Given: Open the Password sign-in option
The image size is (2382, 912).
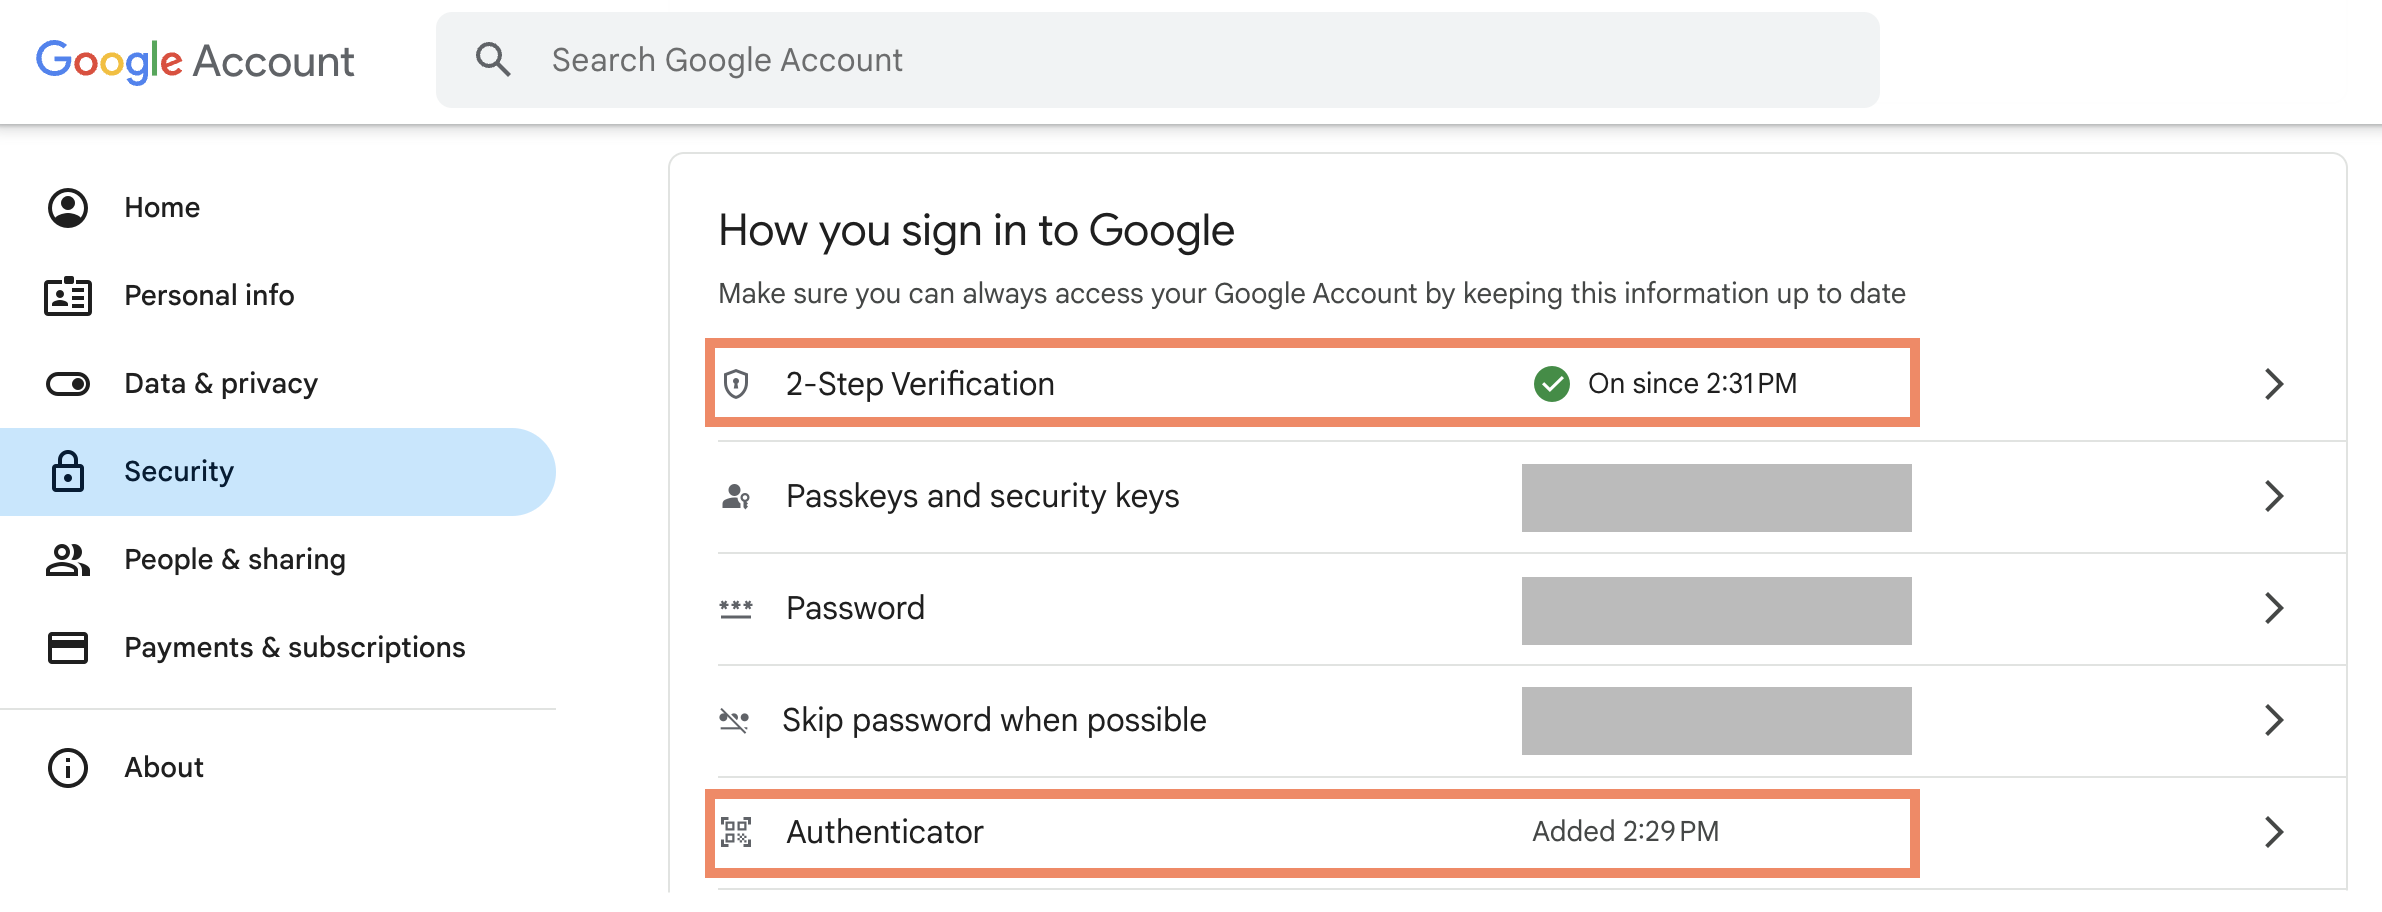Looking at the screenshot, I should 1532,609.
